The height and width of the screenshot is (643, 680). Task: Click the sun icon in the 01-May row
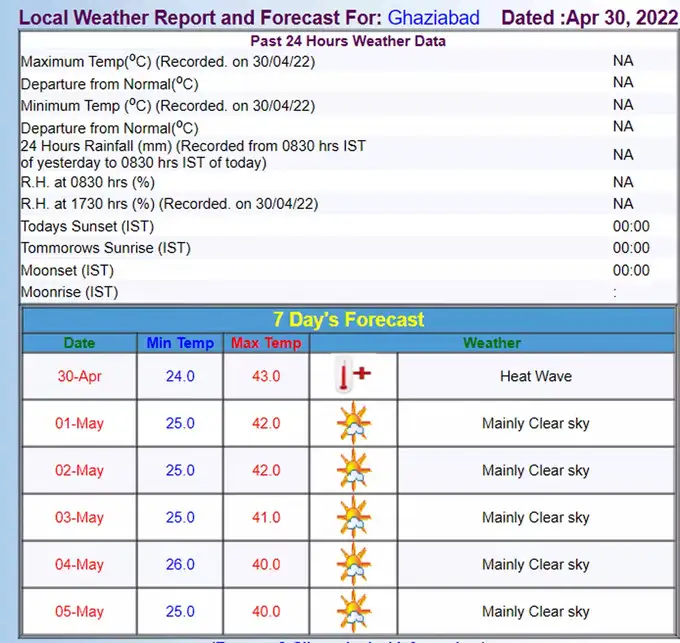pyautogui.click(x=353, y=423)
